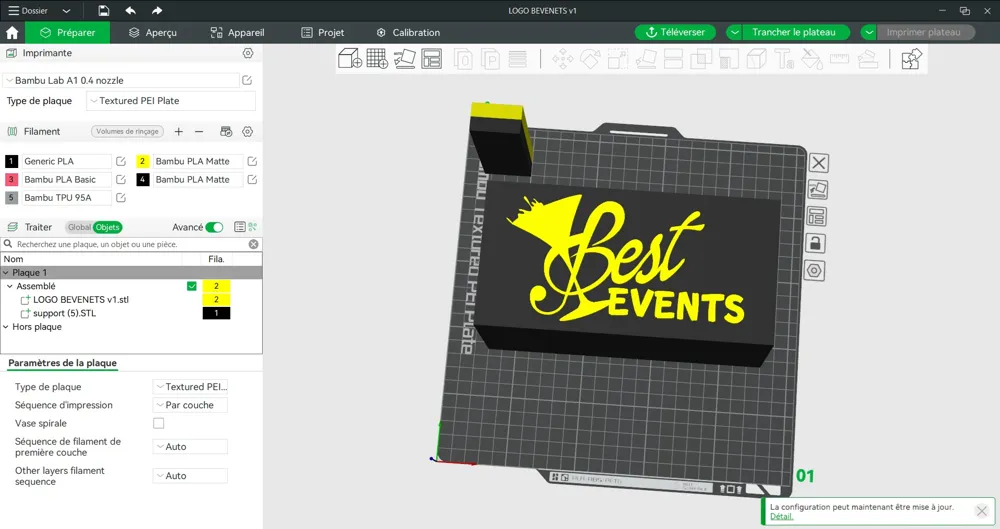
Task: Edit the Bambu TPU 95A filament preset
Action: click(121, 198)
